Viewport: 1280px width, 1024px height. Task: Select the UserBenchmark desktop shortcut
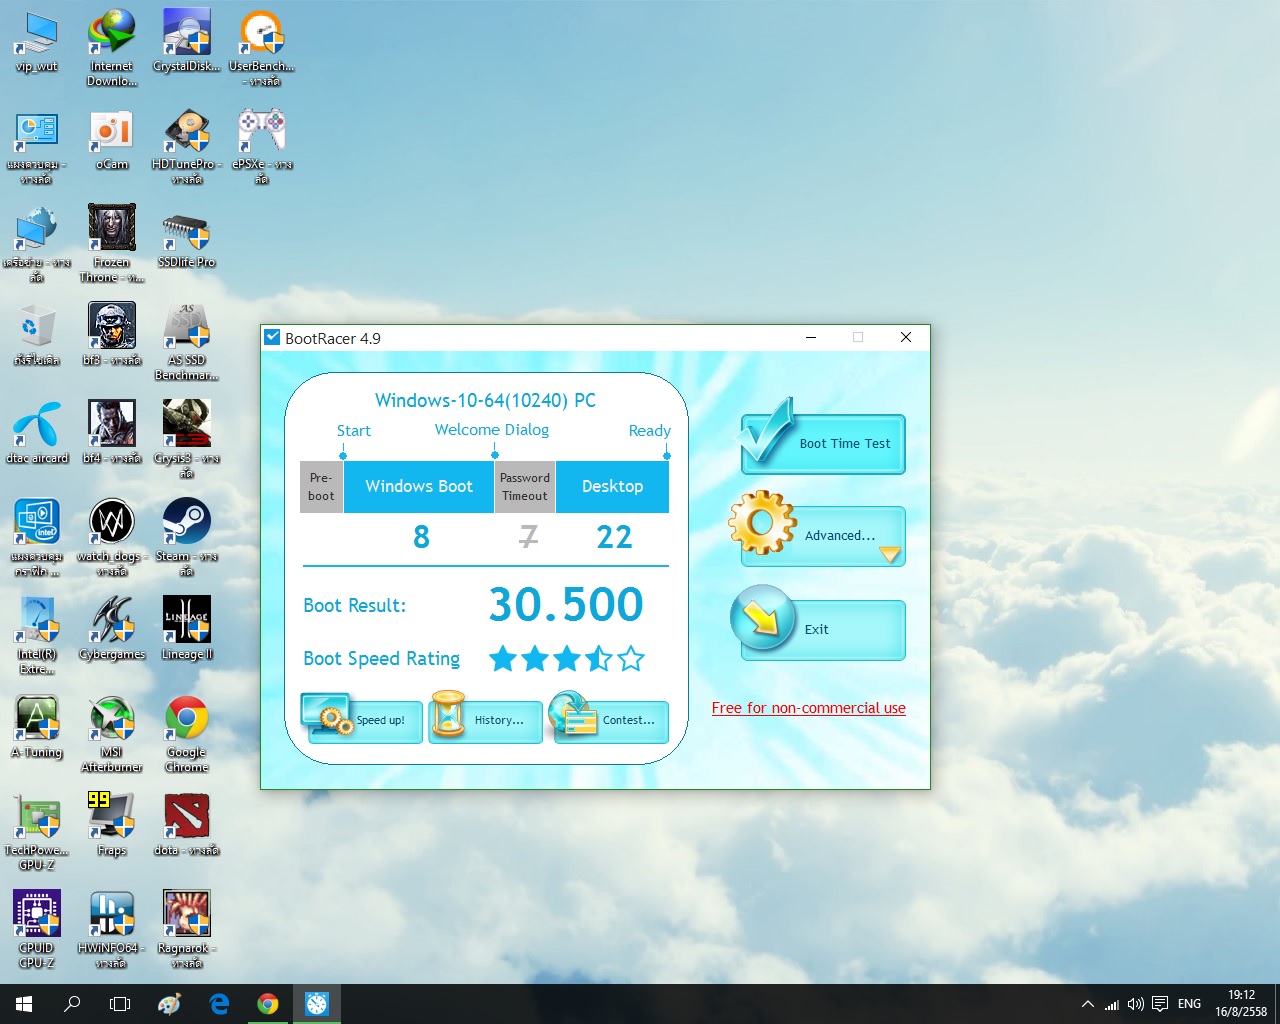tap(262, 48)
